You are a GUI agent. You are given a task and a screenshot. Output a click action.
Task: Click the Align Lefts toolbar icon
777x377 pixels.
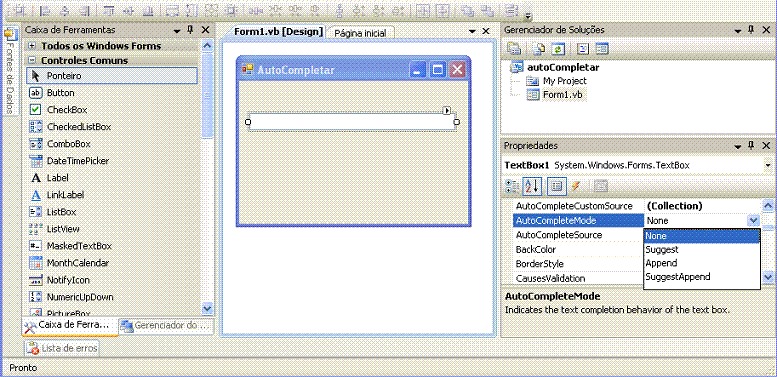tap(44, 10)
